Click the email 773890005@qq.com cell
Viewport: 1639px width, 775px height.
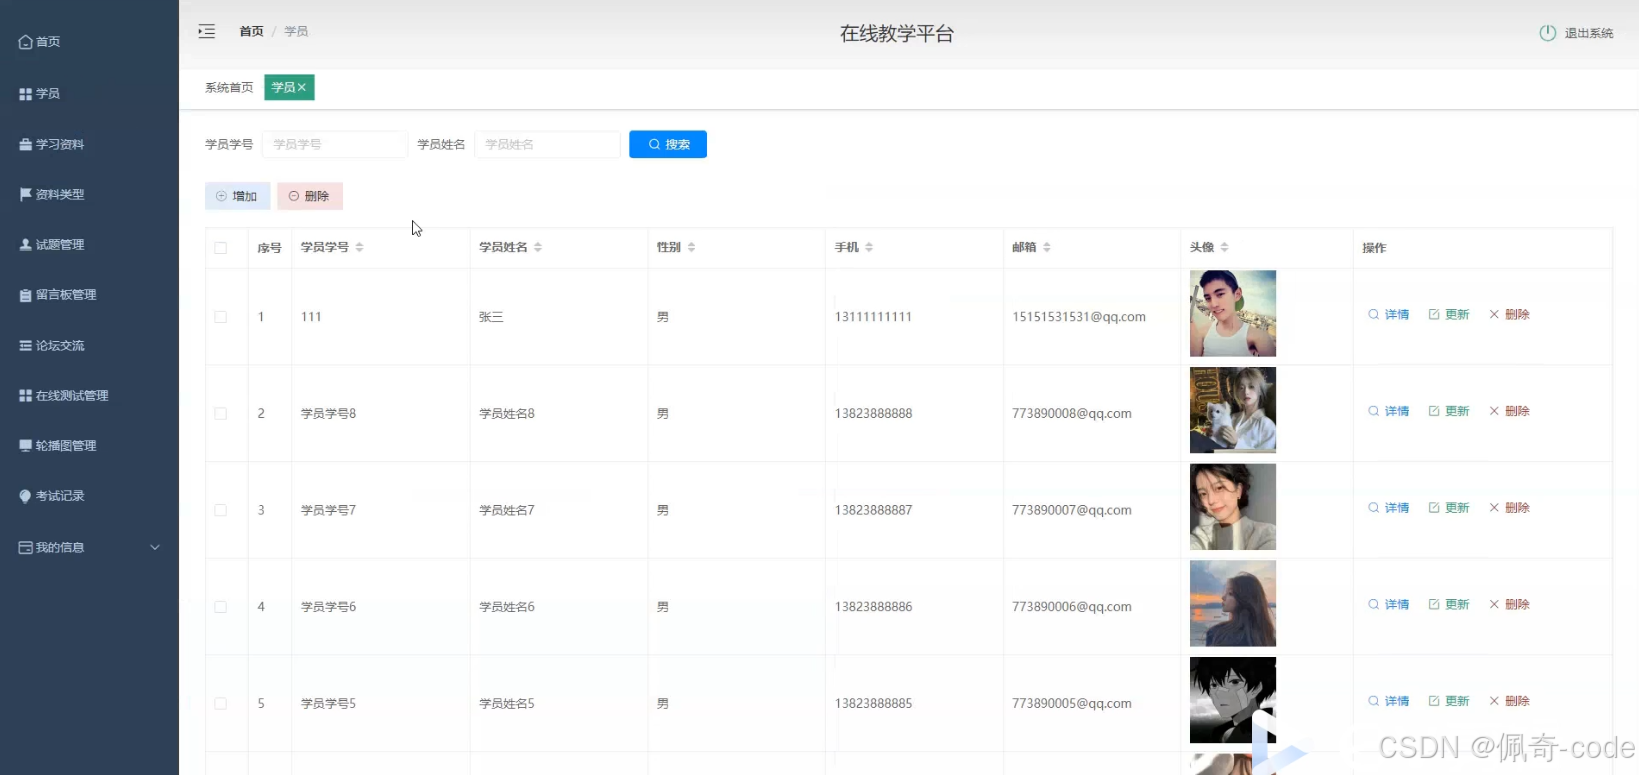click(x=1072, y=704)
